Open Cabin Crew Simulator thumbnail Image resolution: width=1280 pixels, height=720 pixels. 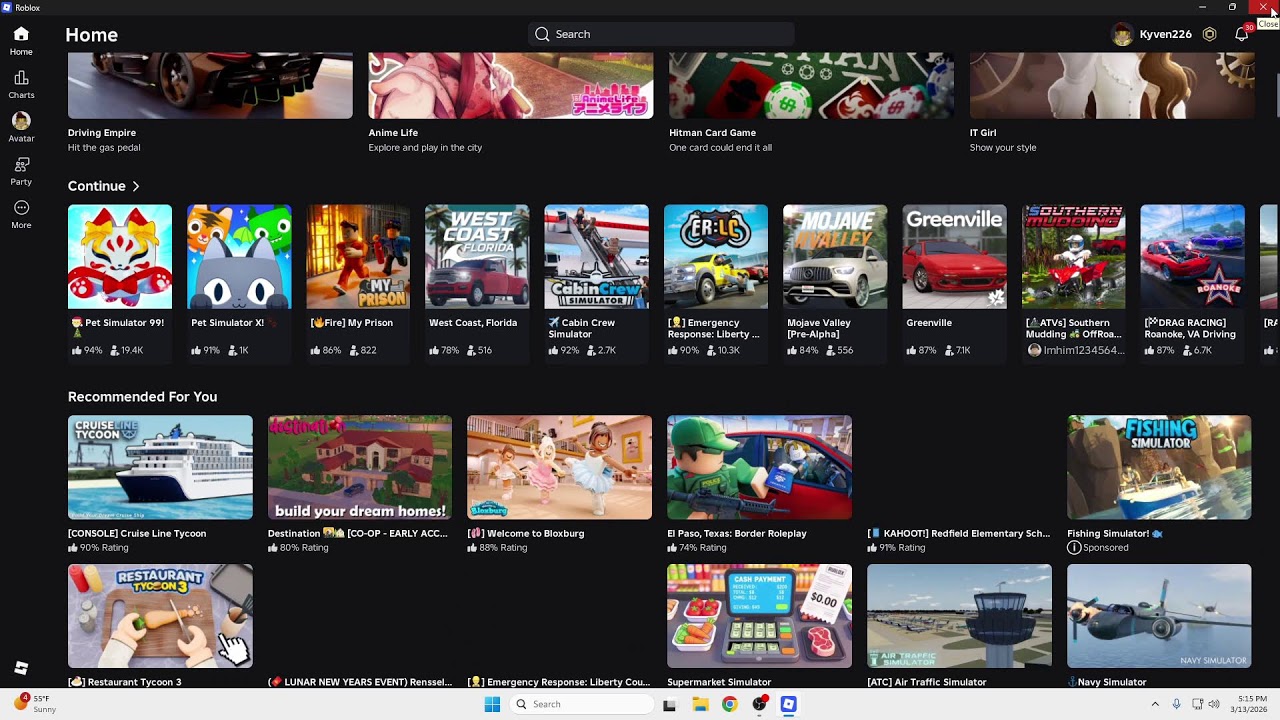[597, 257]
